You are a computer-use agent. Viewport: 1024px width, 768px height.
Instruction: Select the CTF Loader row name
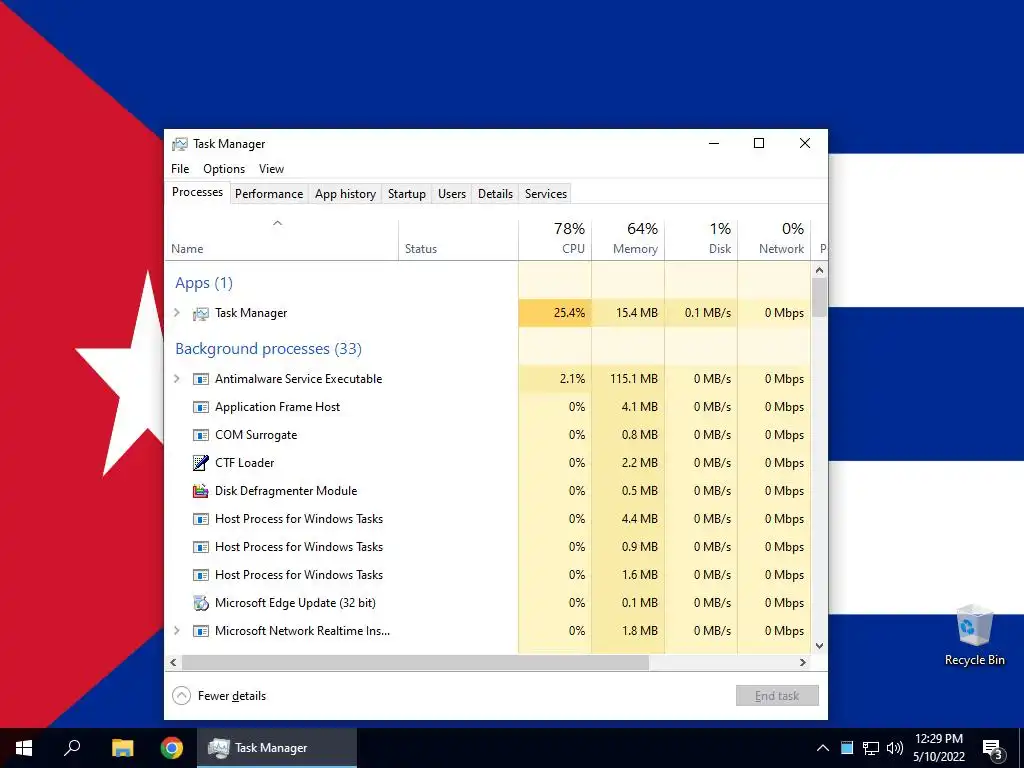[244, 463]
